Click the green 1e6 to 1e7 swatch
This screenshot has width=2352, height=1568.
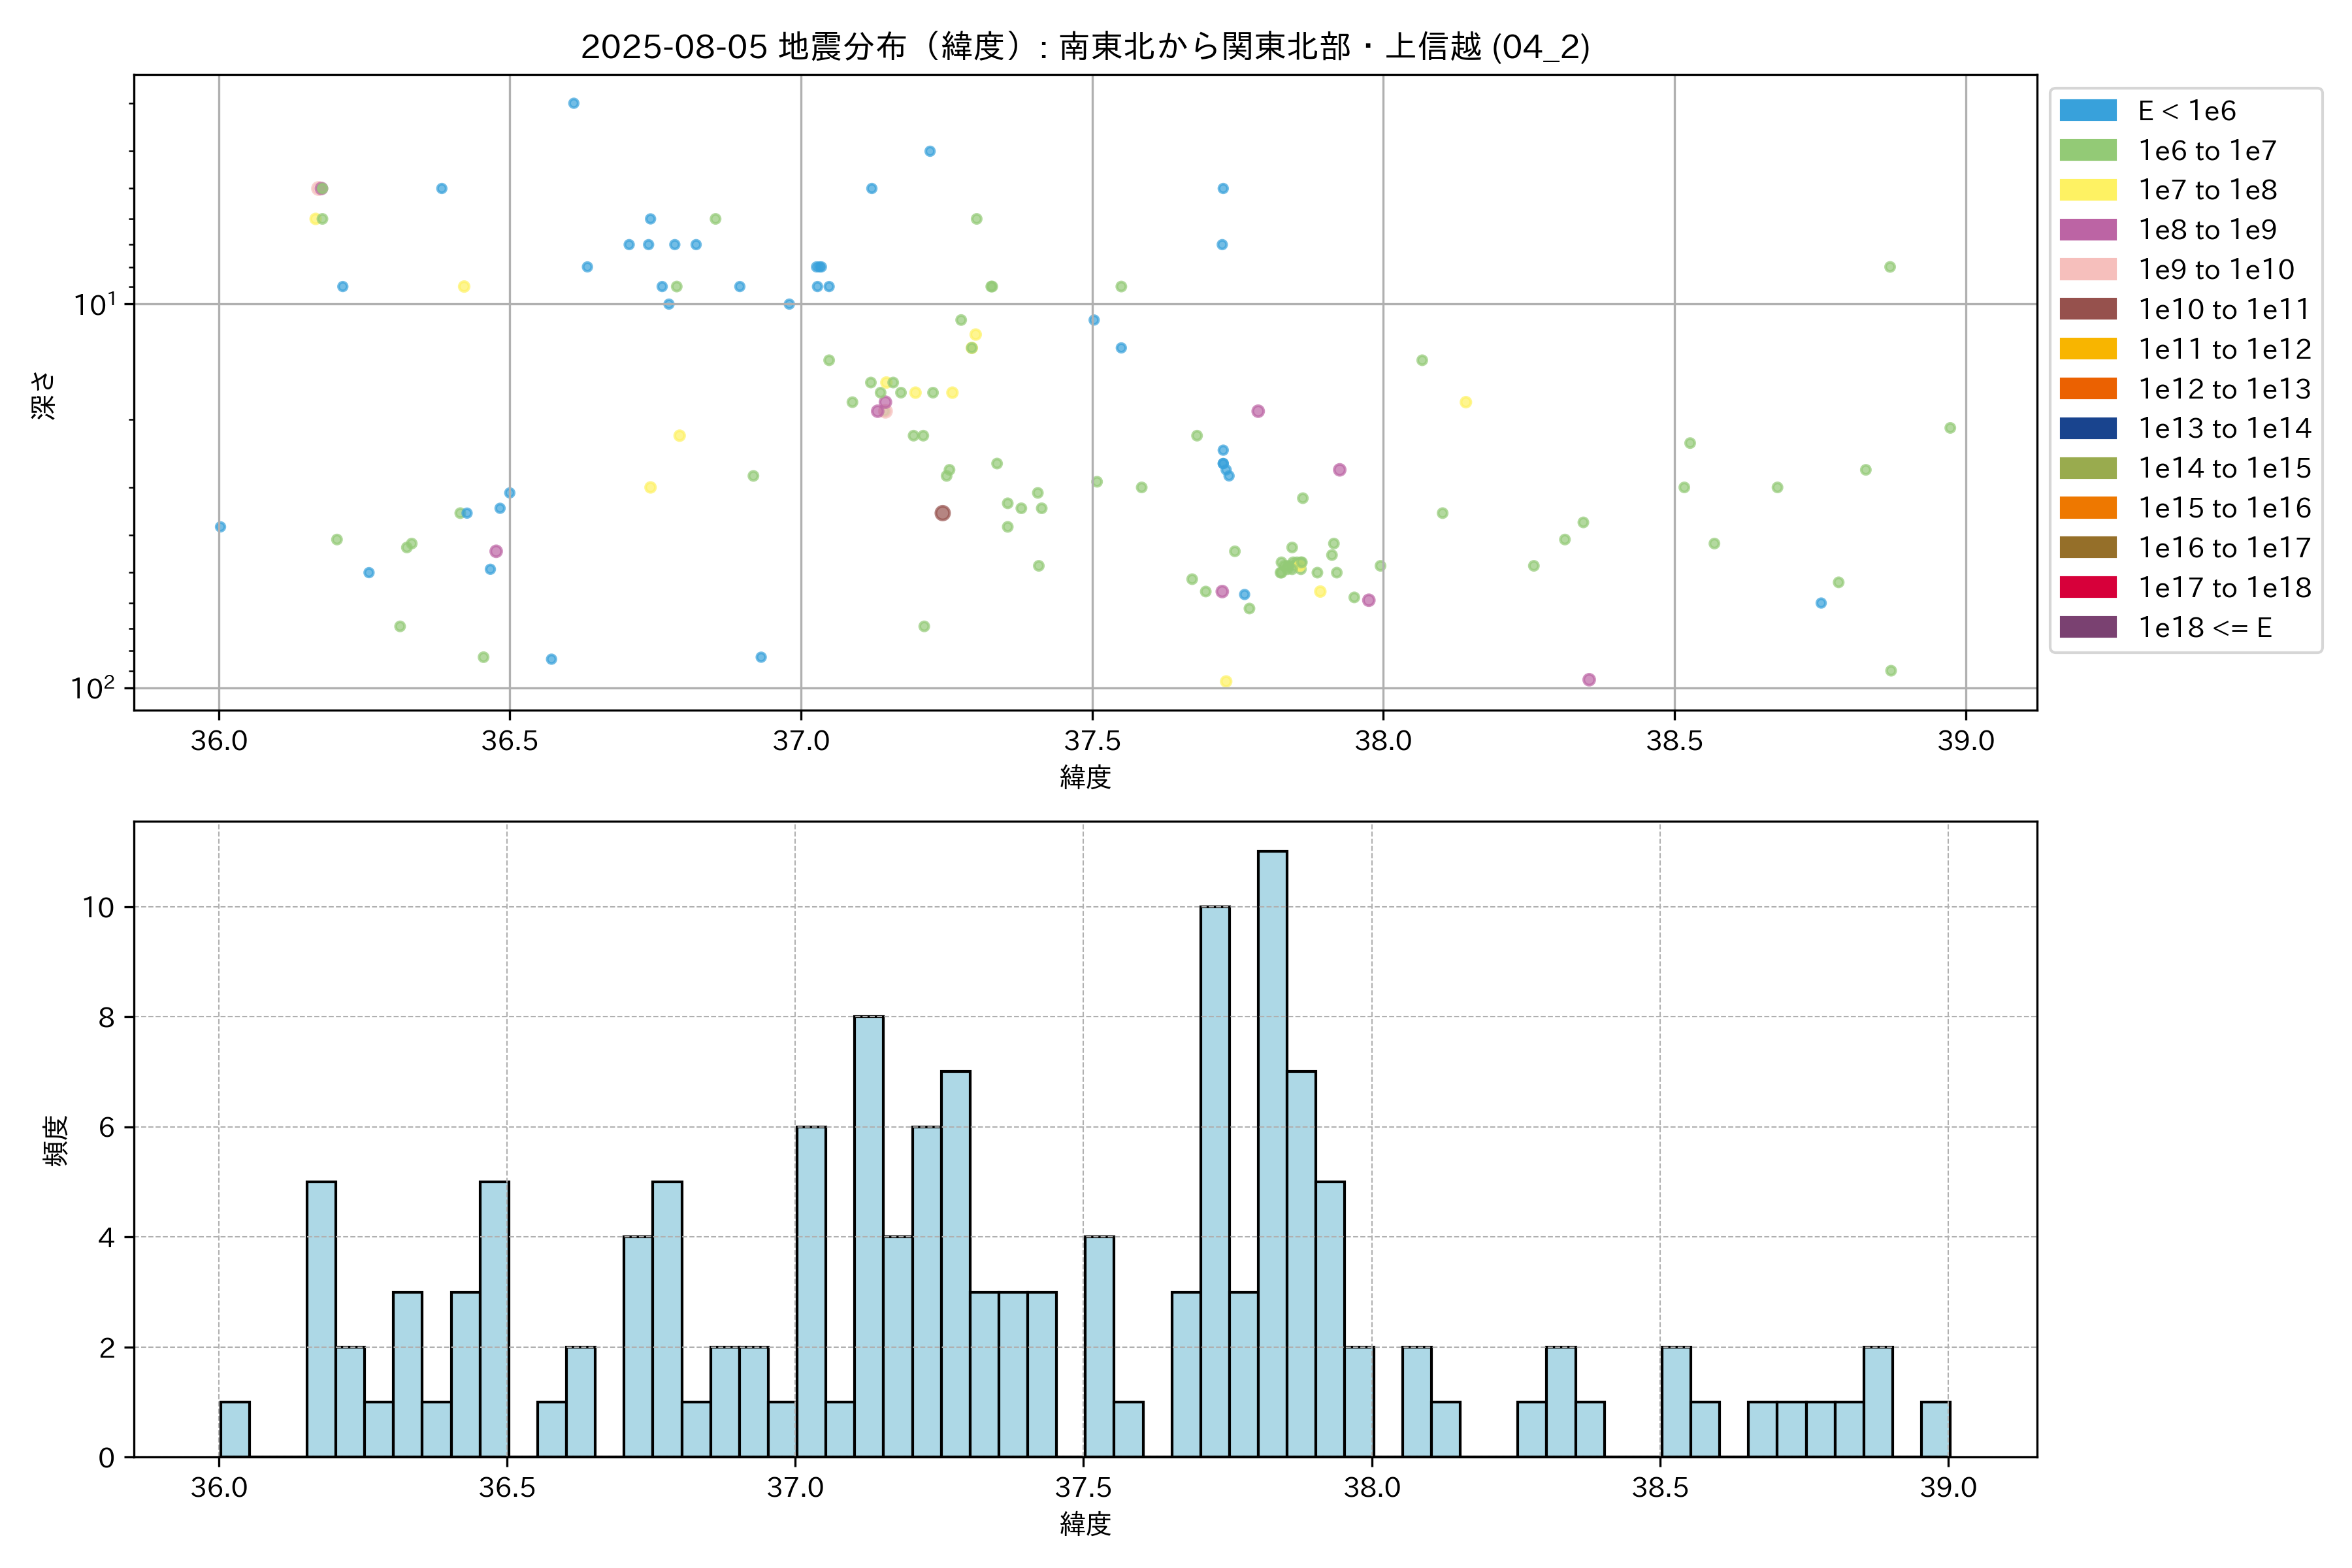click(x=2087, y=151)
